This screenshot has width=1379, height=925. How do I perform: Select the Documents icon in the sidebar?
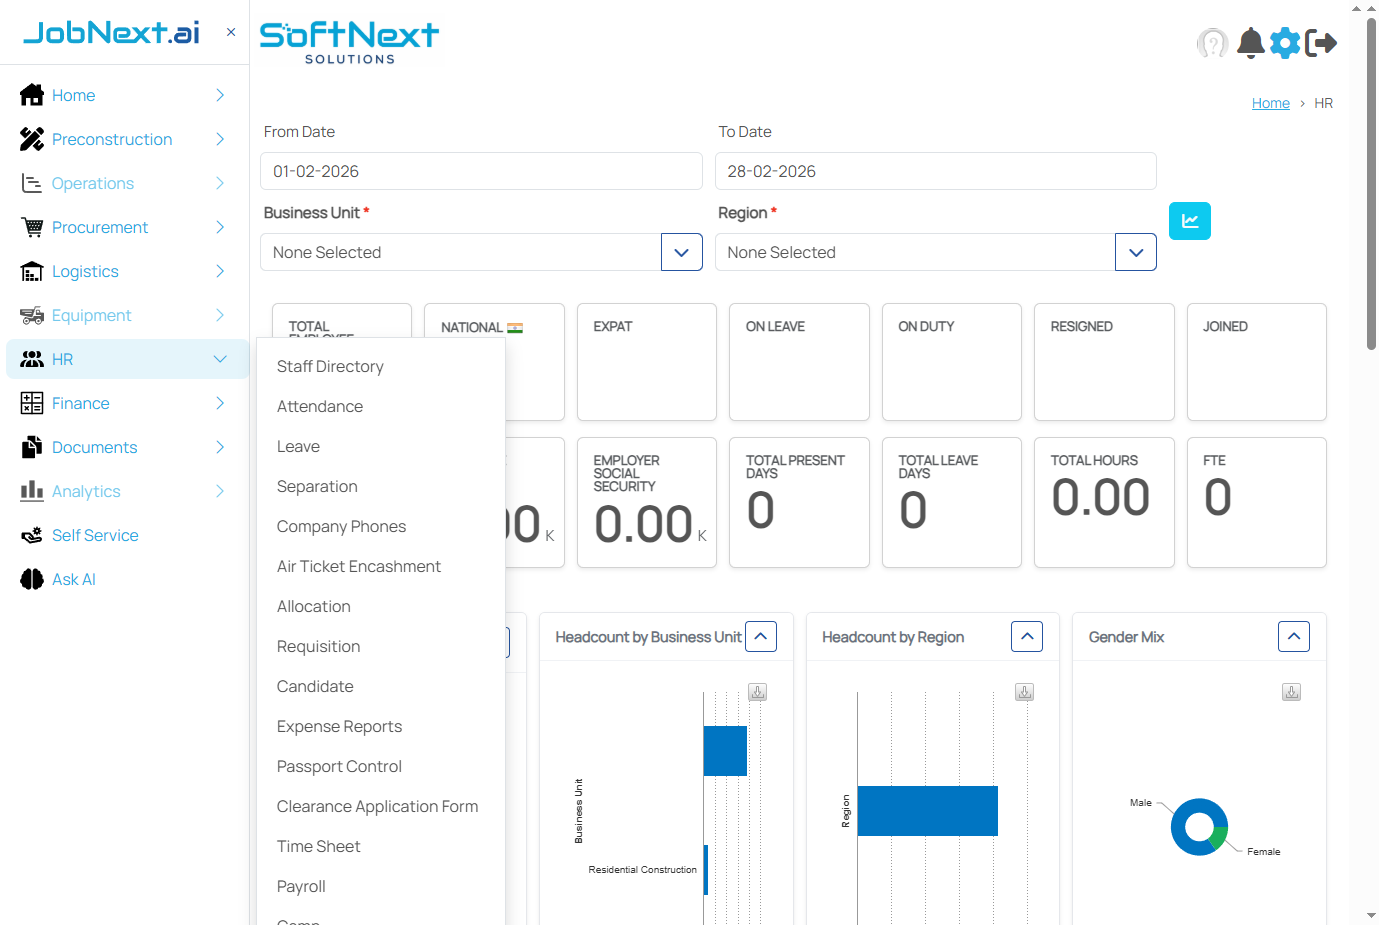click(x=30, y=447)
